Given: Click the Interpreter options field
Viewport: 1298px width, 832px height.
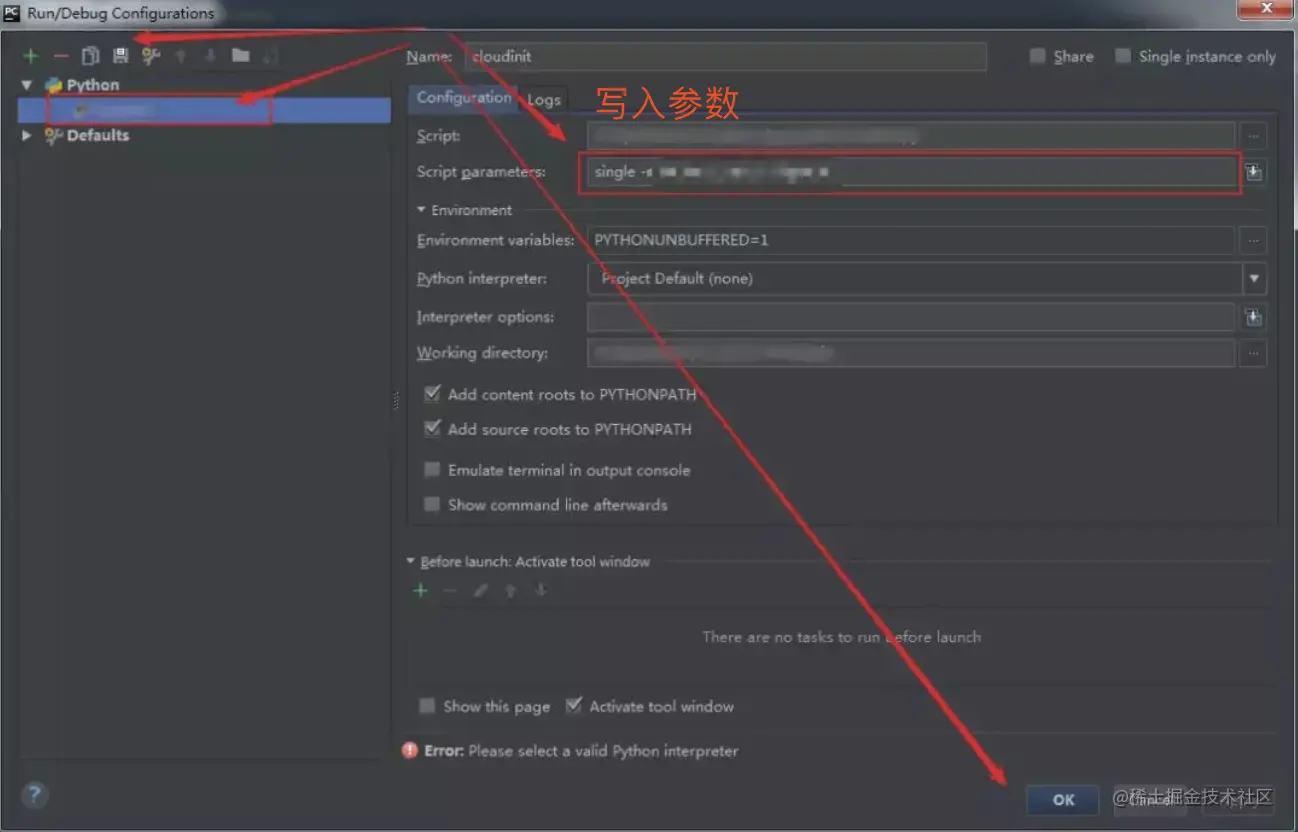Looking at the screenshot, I should [911, 318].
